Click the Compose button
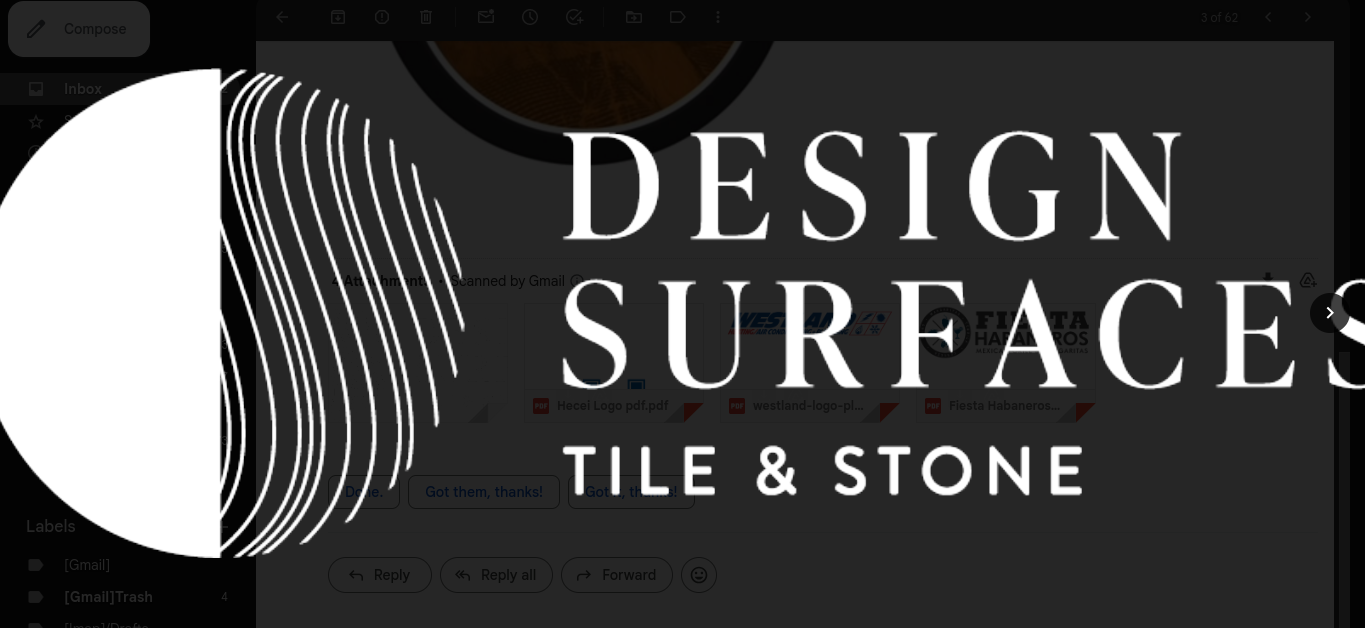Screen dimensions: 1365x628 (79, 29)
